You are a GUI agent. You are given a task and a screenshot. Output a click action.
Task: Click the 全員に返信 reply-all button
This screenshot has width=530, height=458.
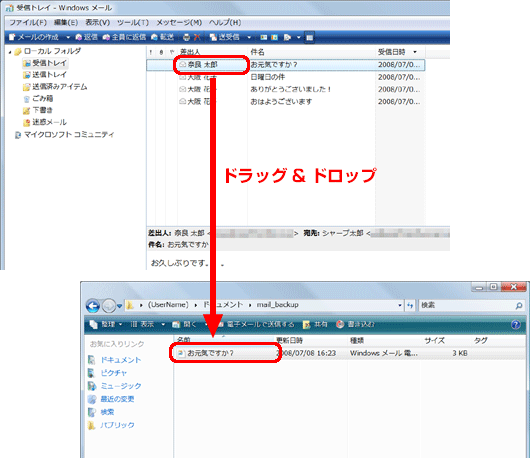(x=124, y=37)
